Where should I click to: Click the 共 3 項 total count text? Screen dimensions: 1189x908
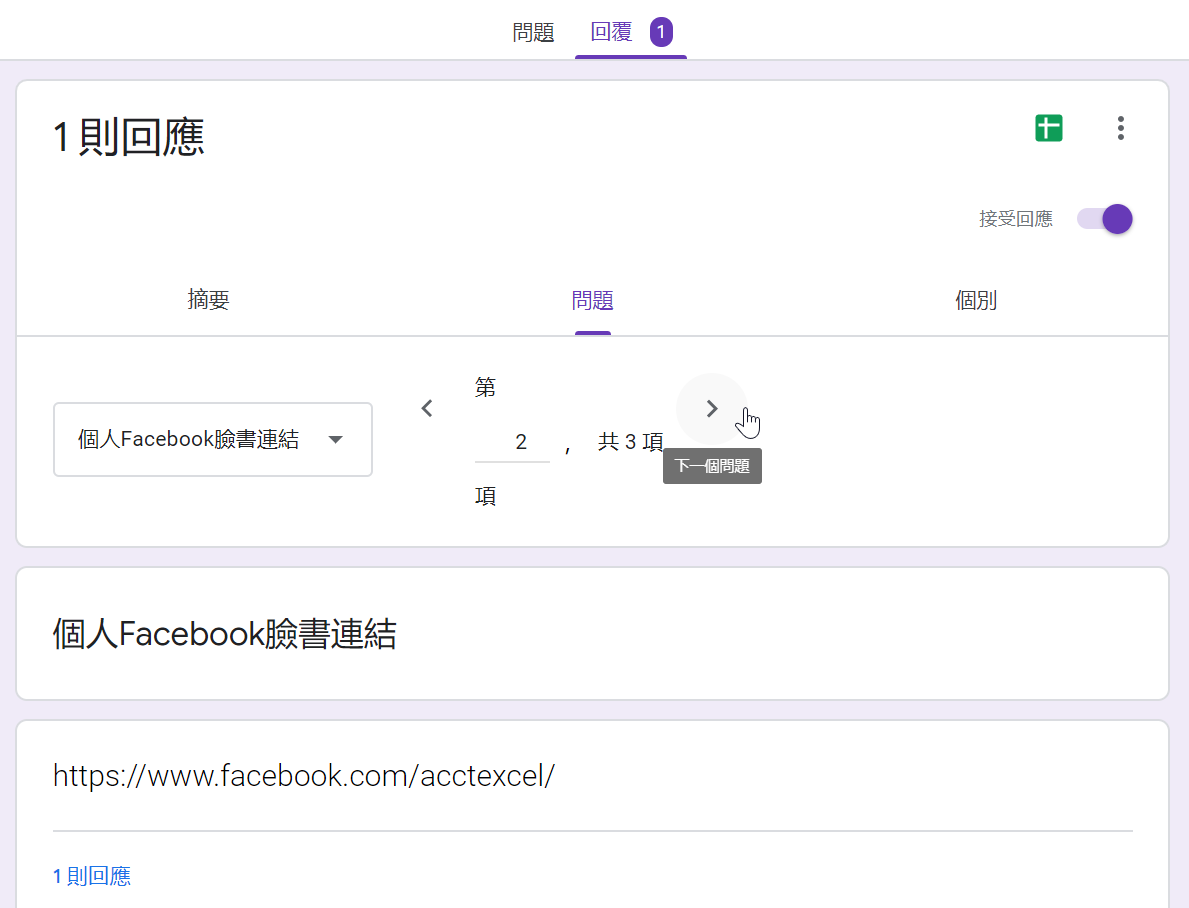pos(630,441)
